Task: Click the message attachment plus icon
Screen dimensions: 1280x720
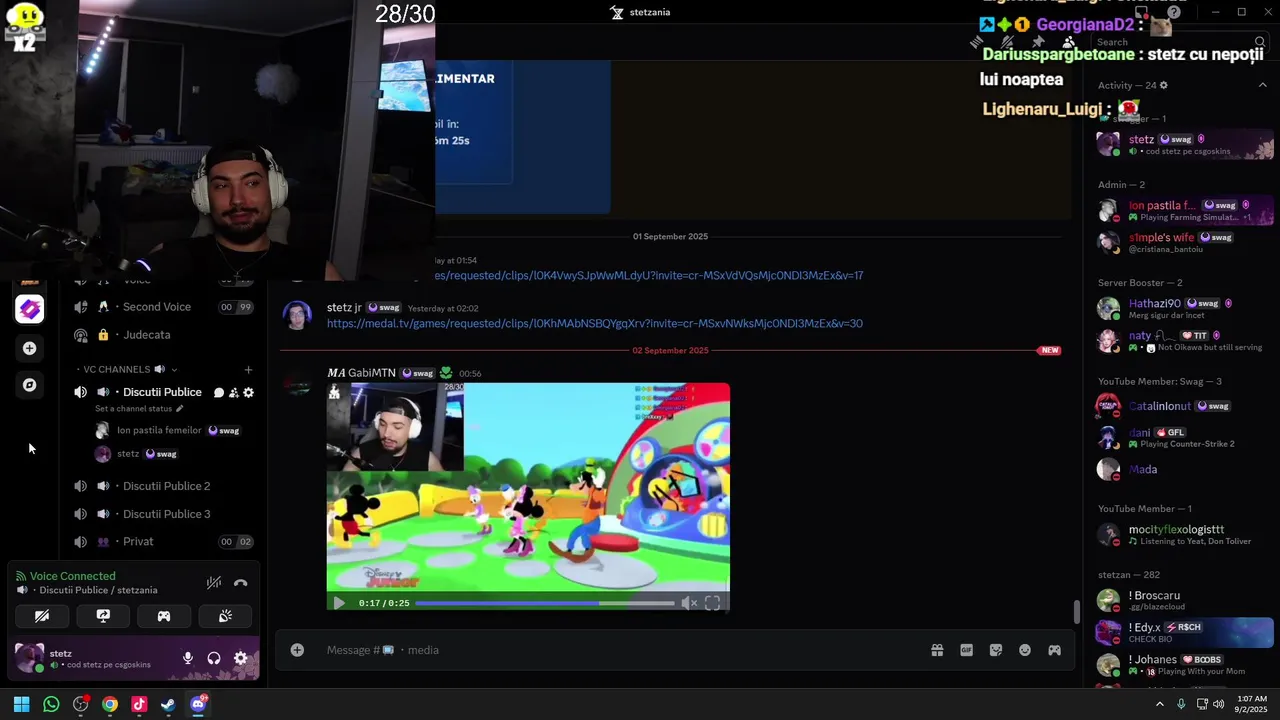Action: point(297,650)
